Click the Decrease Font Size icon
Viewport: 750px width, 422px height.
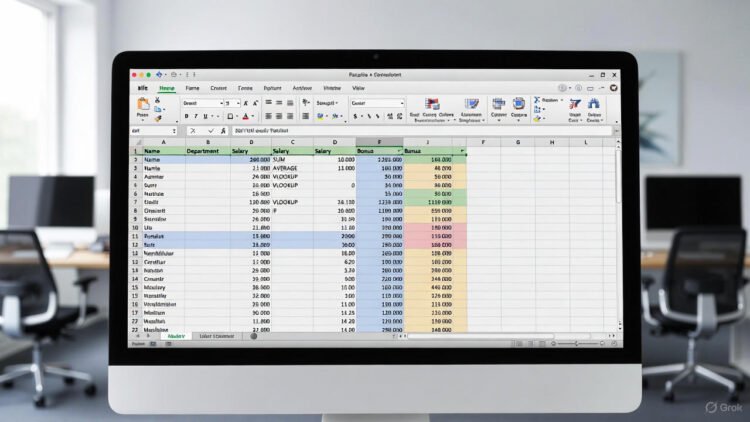click(255, 103)
